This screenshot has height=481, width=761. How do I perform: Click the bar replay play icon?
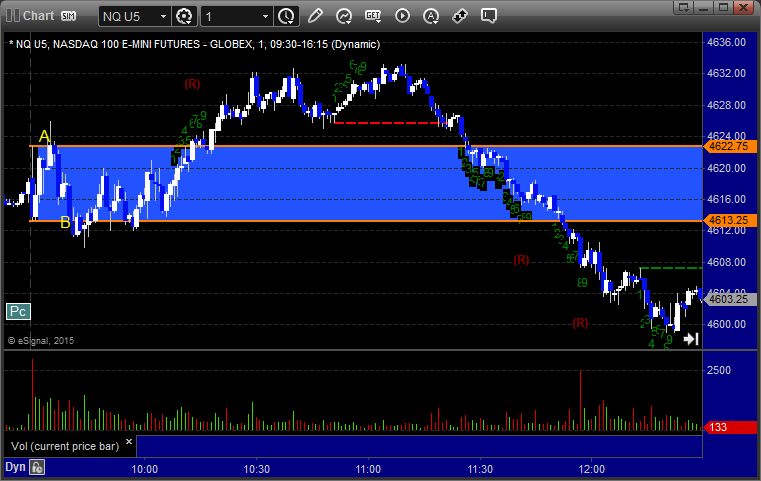[x=402, y=16]
